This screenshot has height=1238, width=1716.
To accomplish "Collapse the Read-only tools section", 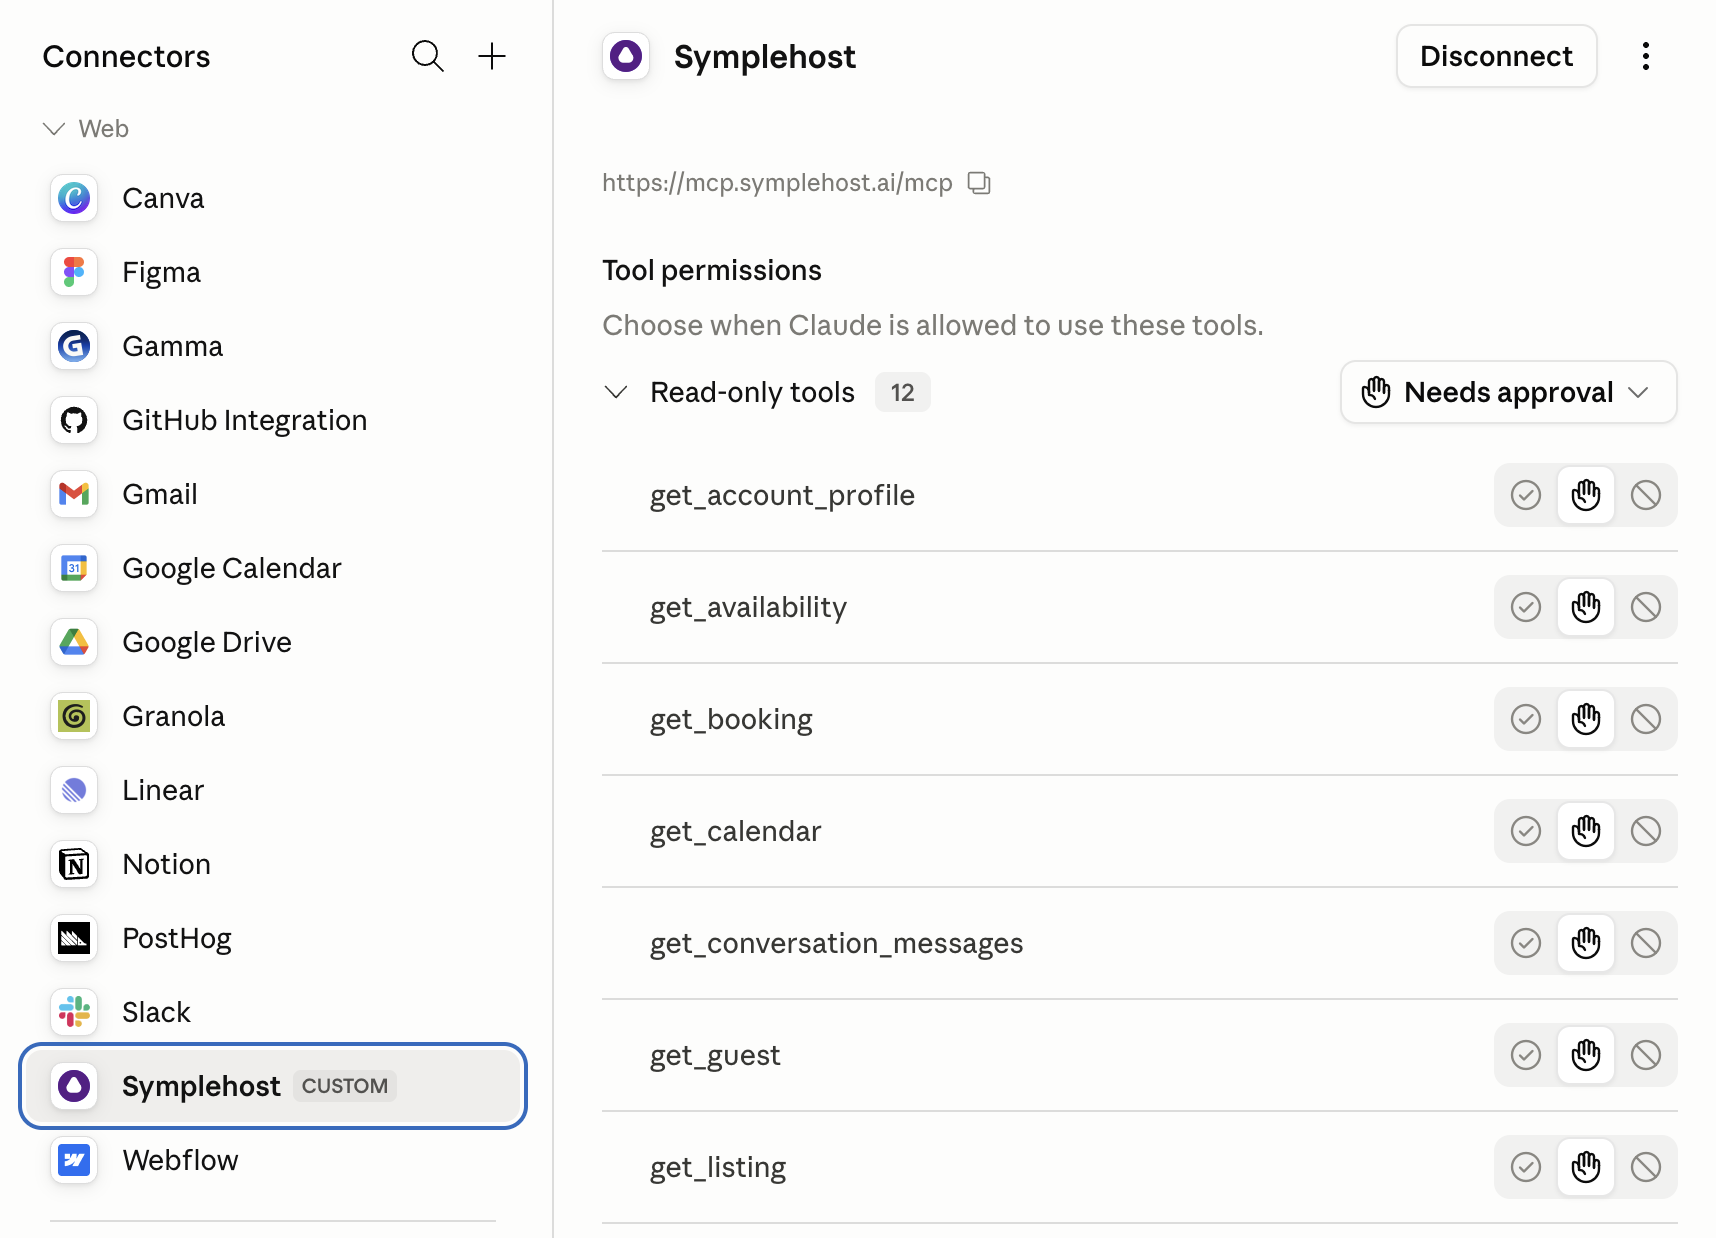I will click(616, 392).
